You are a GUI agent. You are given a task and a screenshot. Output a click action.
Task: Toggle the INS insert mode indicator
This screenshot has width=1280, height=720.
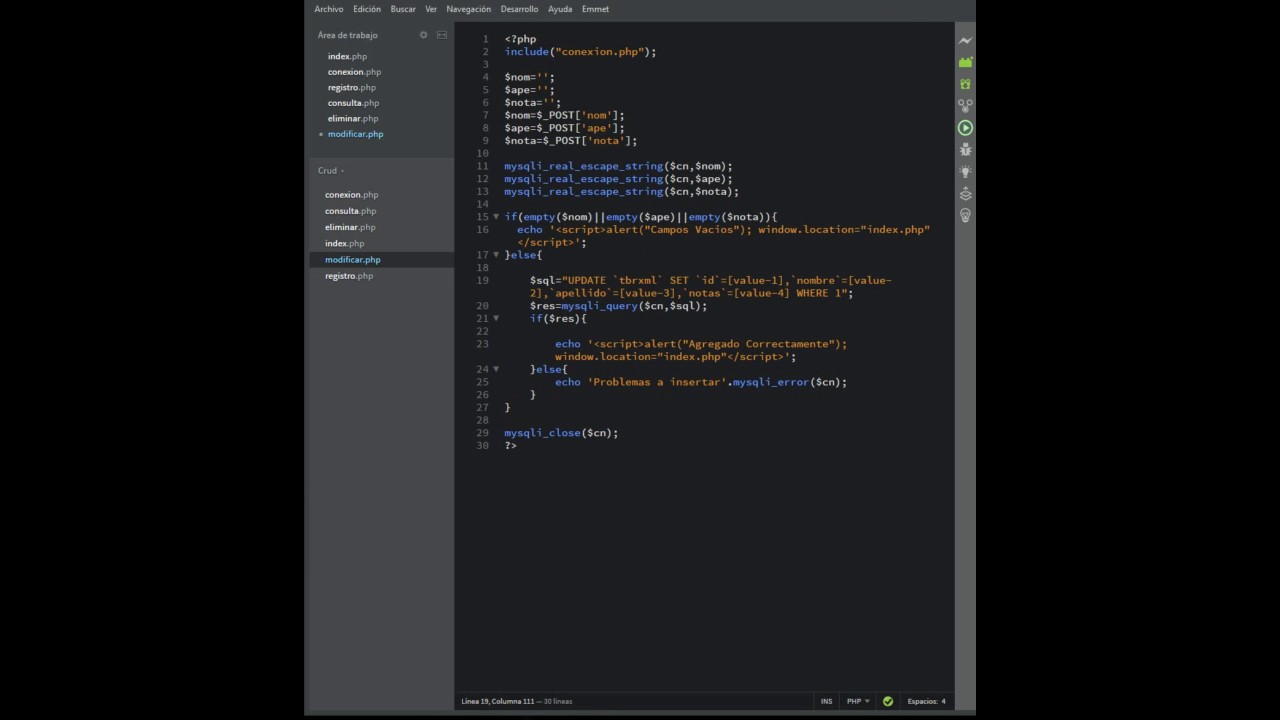(x=826, y=701)
